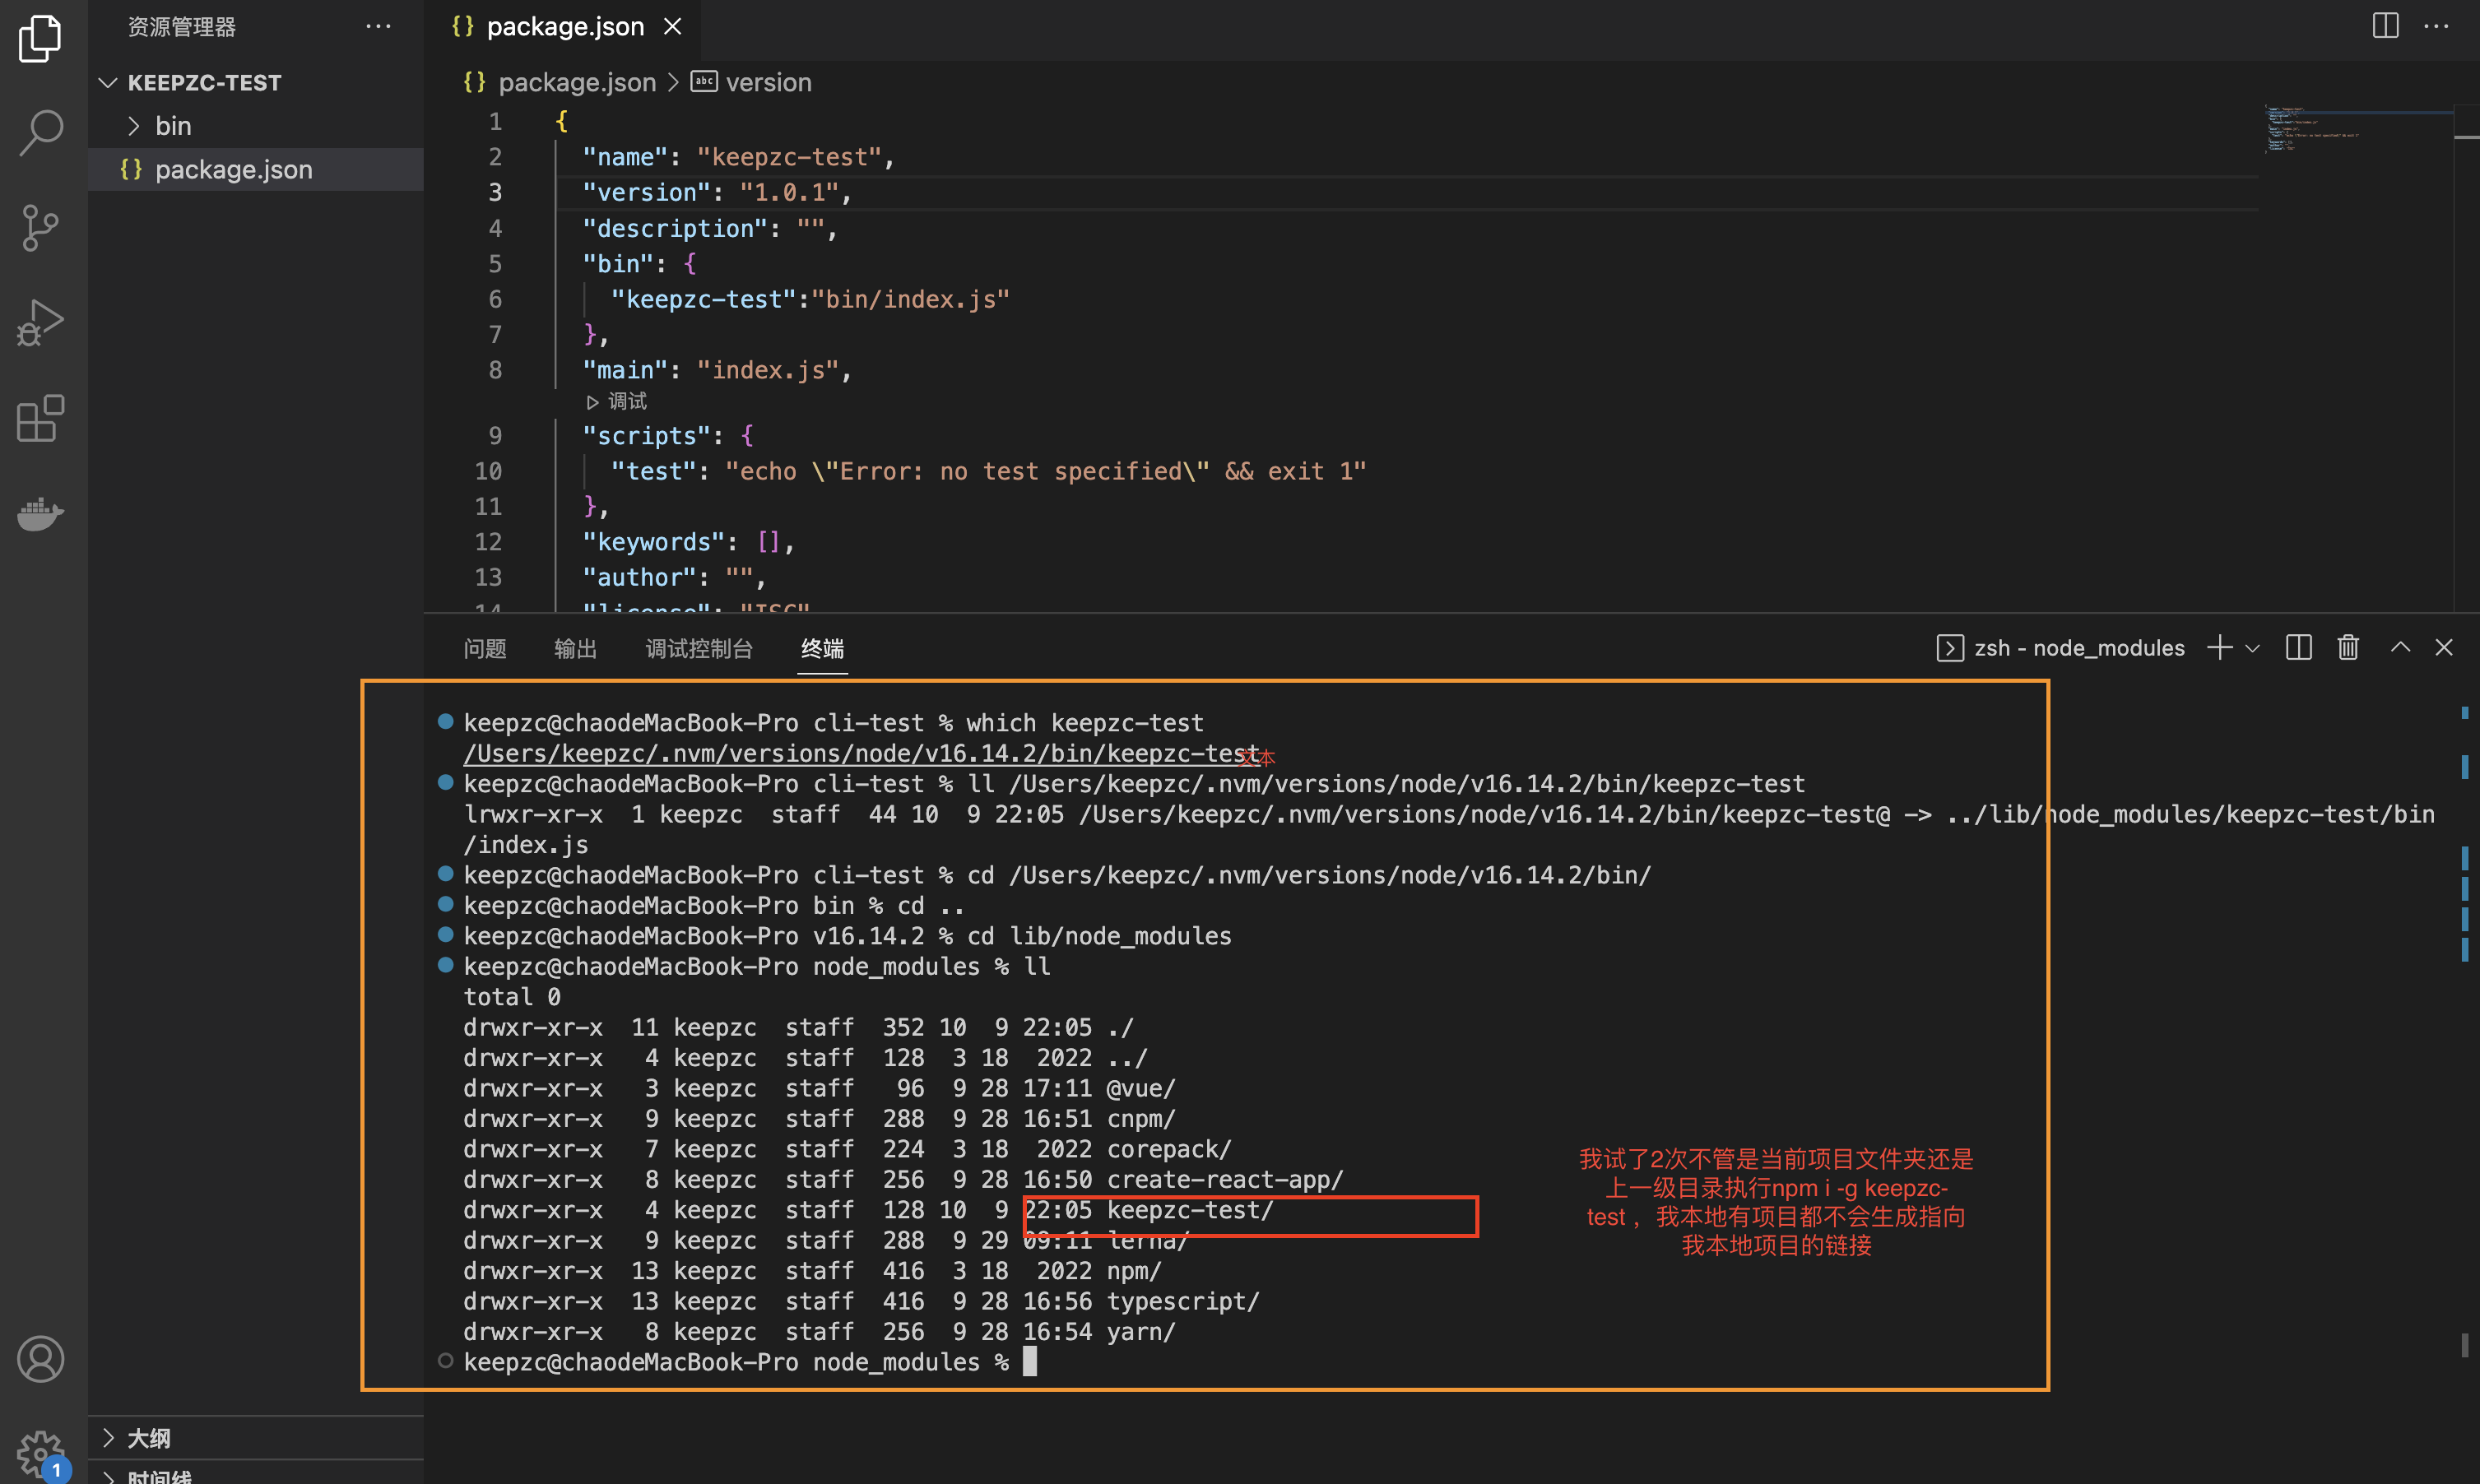This screenshot has height=1484, width=2480.
Task: Click the corepack/ entry in terminal
Action: pyautogui.click(x=1169, y=1149)
